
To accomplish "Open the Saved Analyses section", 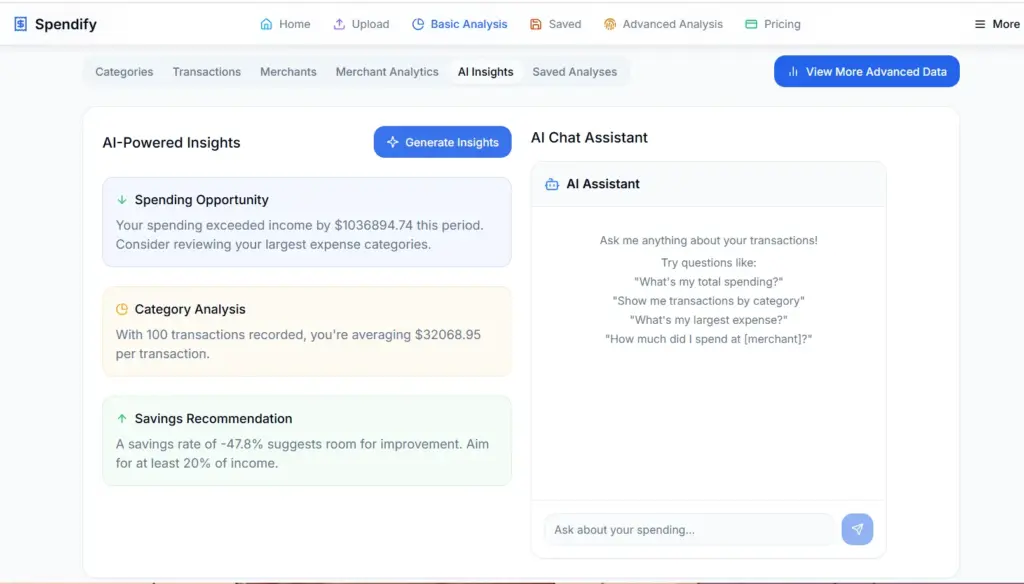I will click(x=575, y=71).
